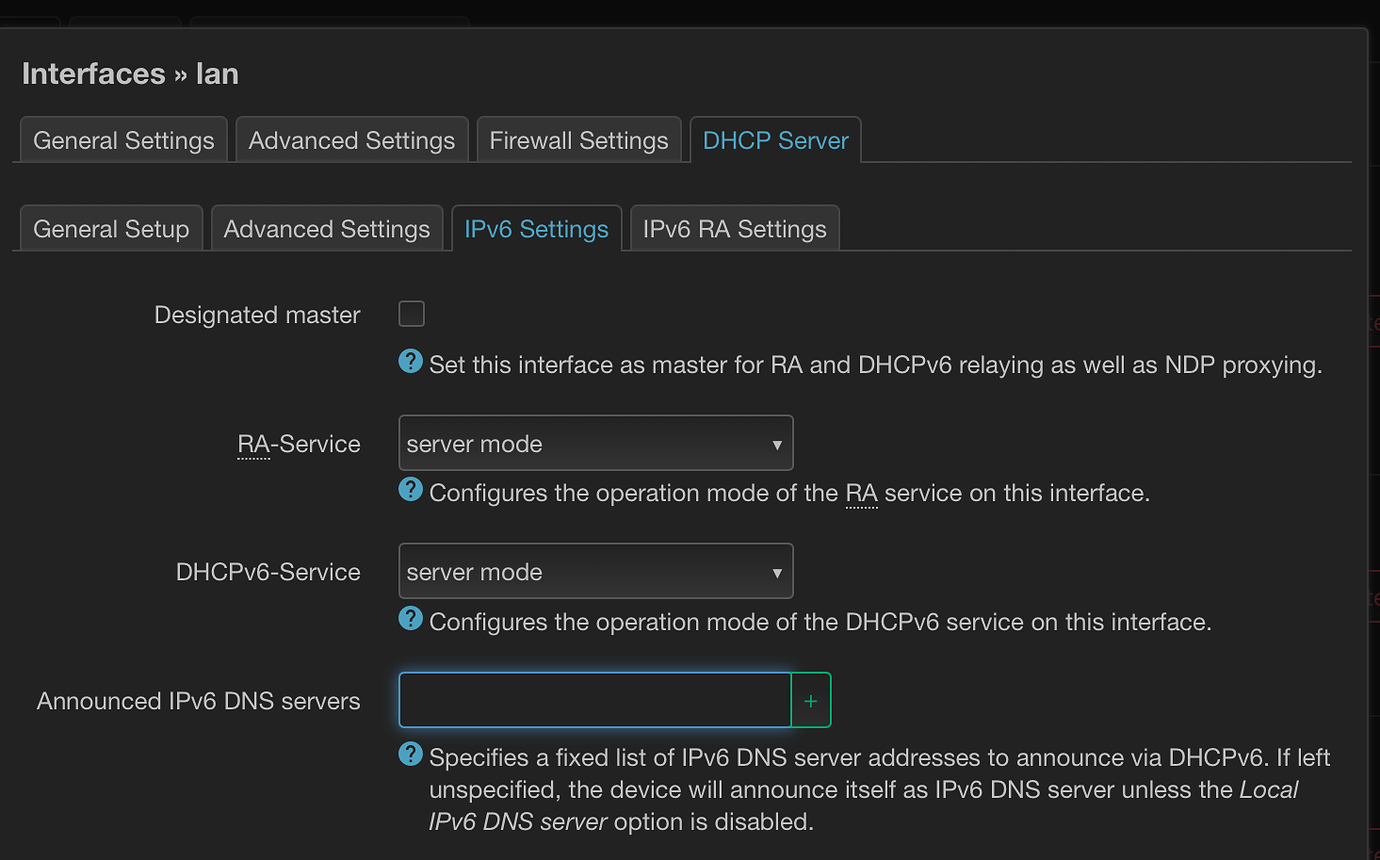The image size is (1380, 860).
Task: Click the dropdown arrow on DHCPv6-Service field
Action: 778,571
